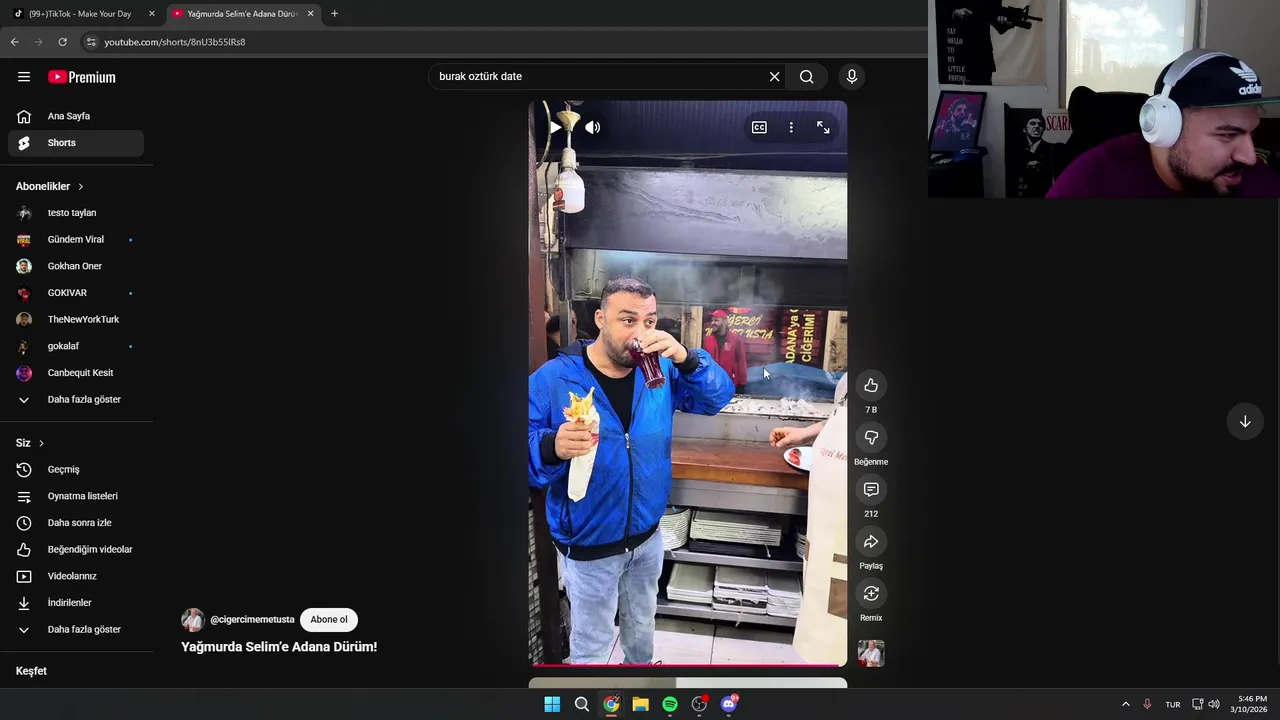Go to the next short arrow

click(1245, 422)
